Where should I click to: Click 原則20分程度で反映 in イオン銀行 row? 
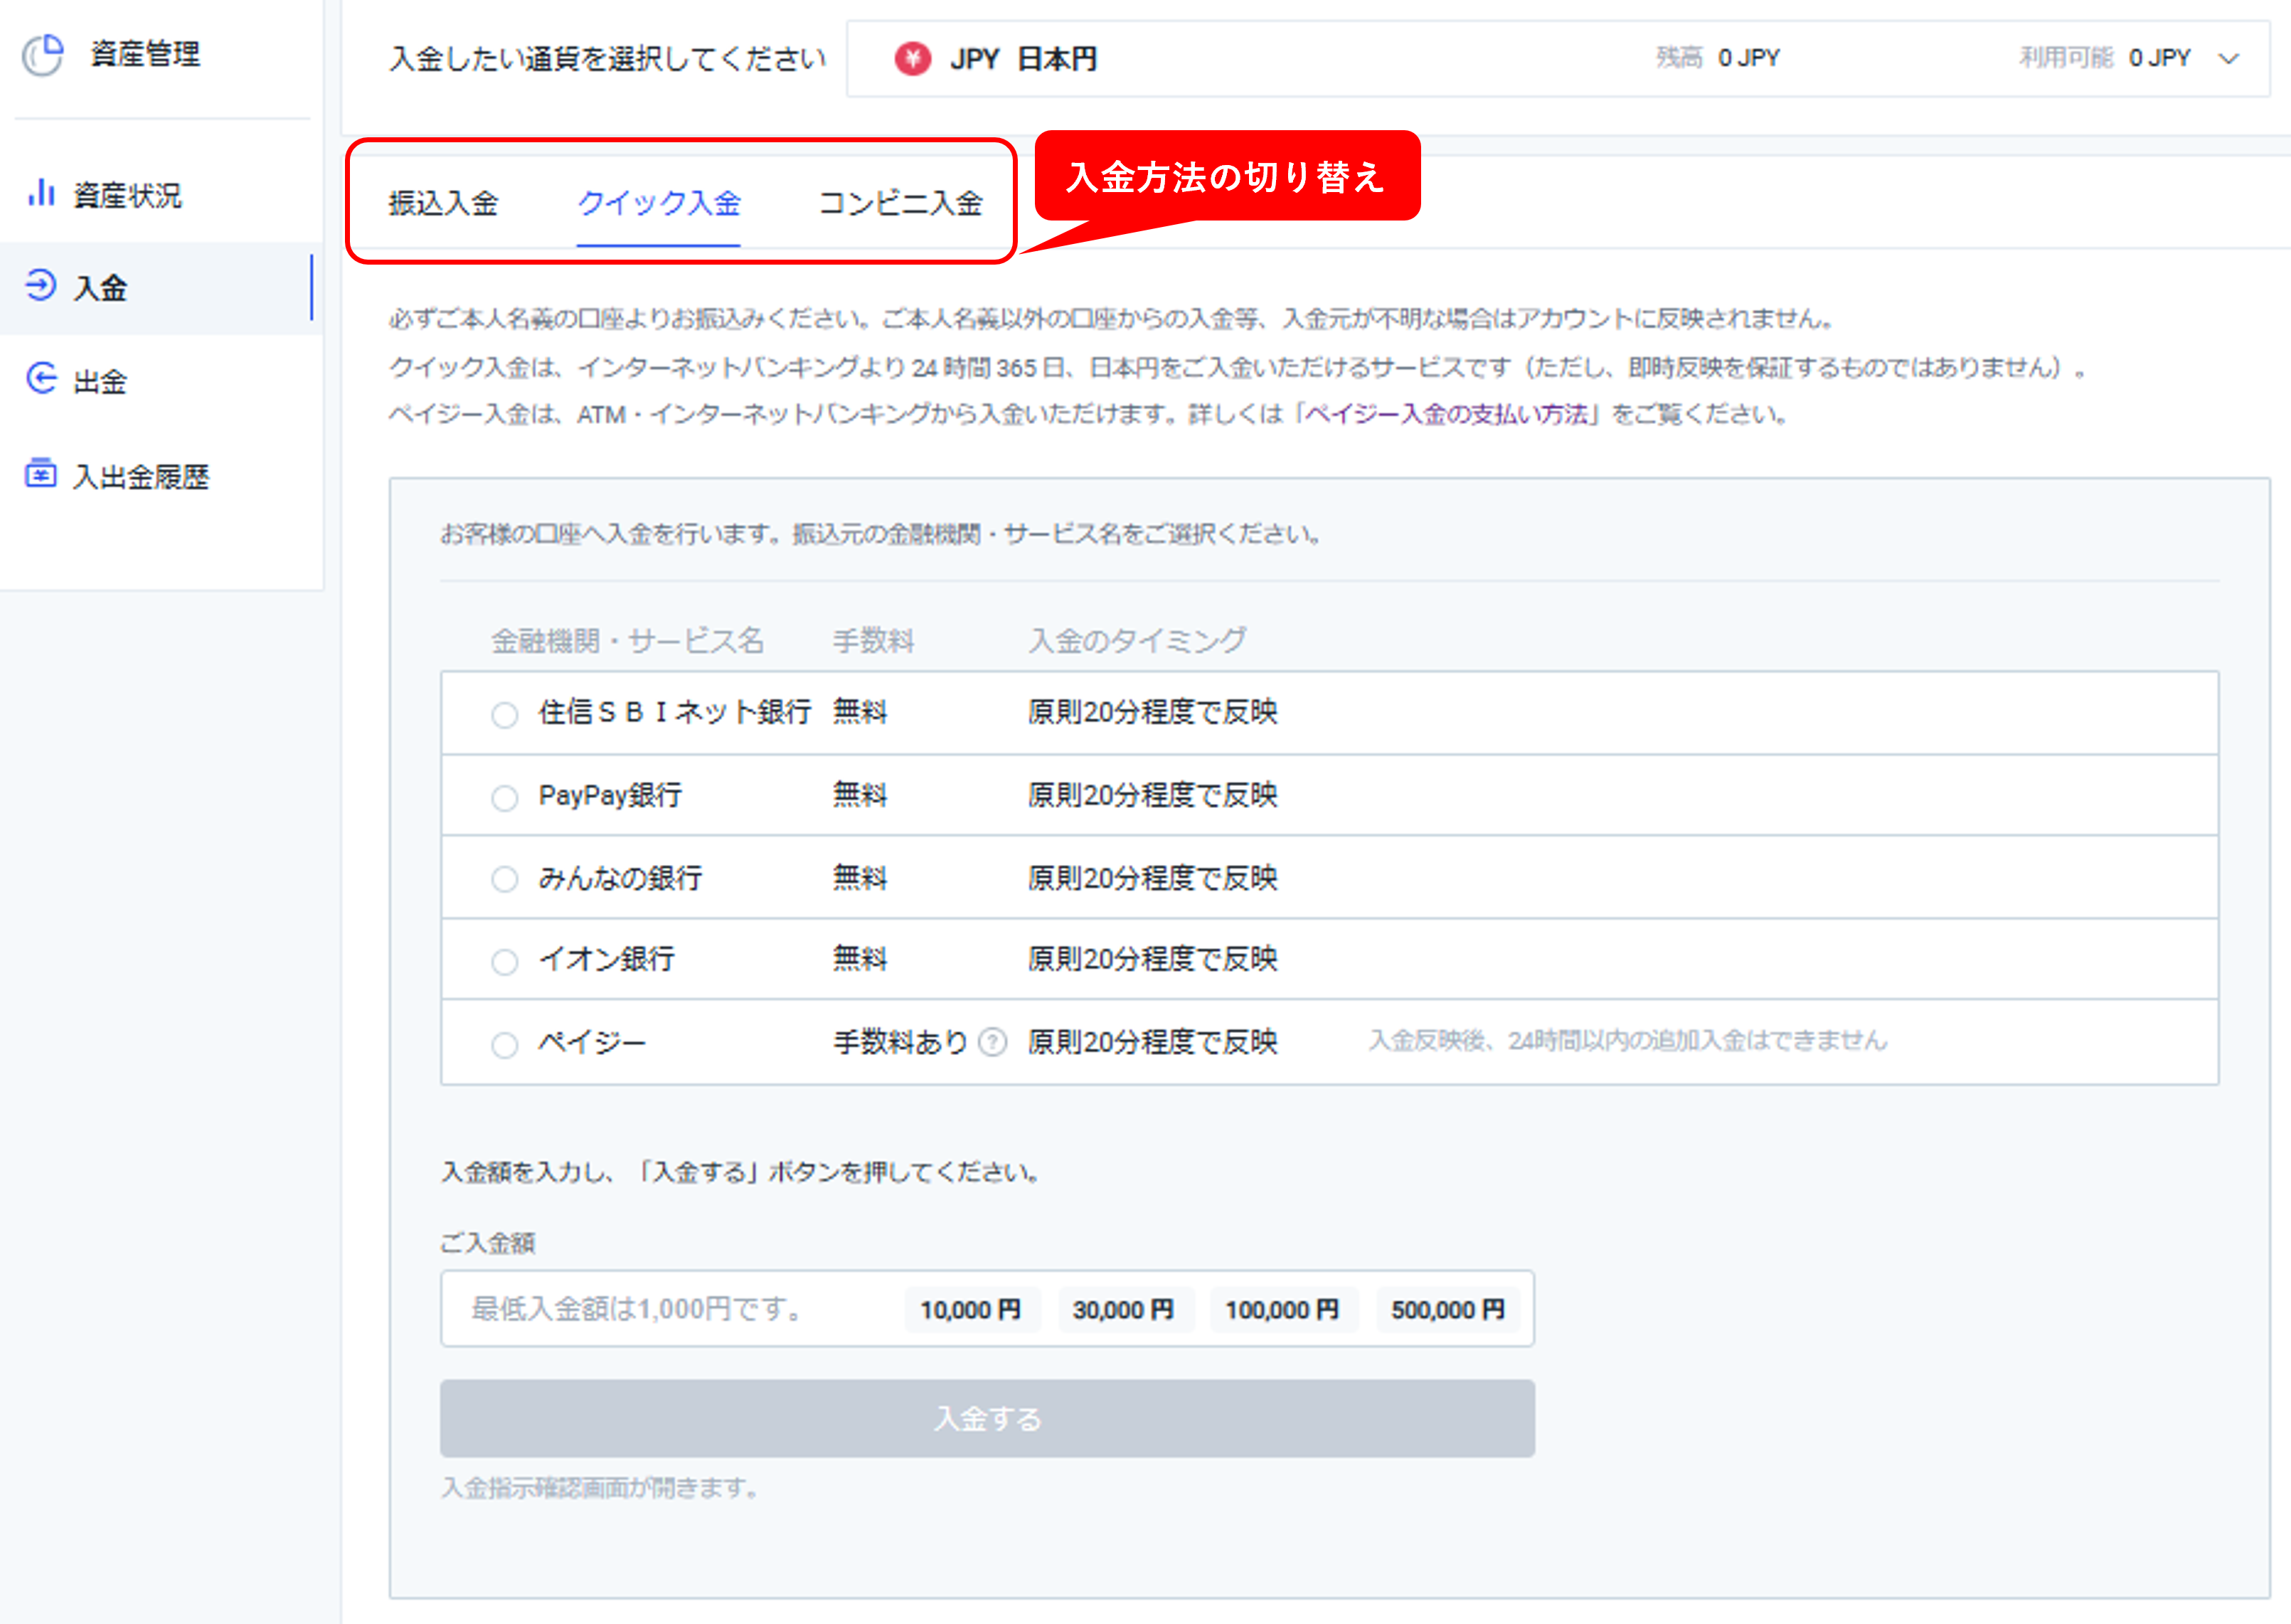click(x=1152, y=959)
